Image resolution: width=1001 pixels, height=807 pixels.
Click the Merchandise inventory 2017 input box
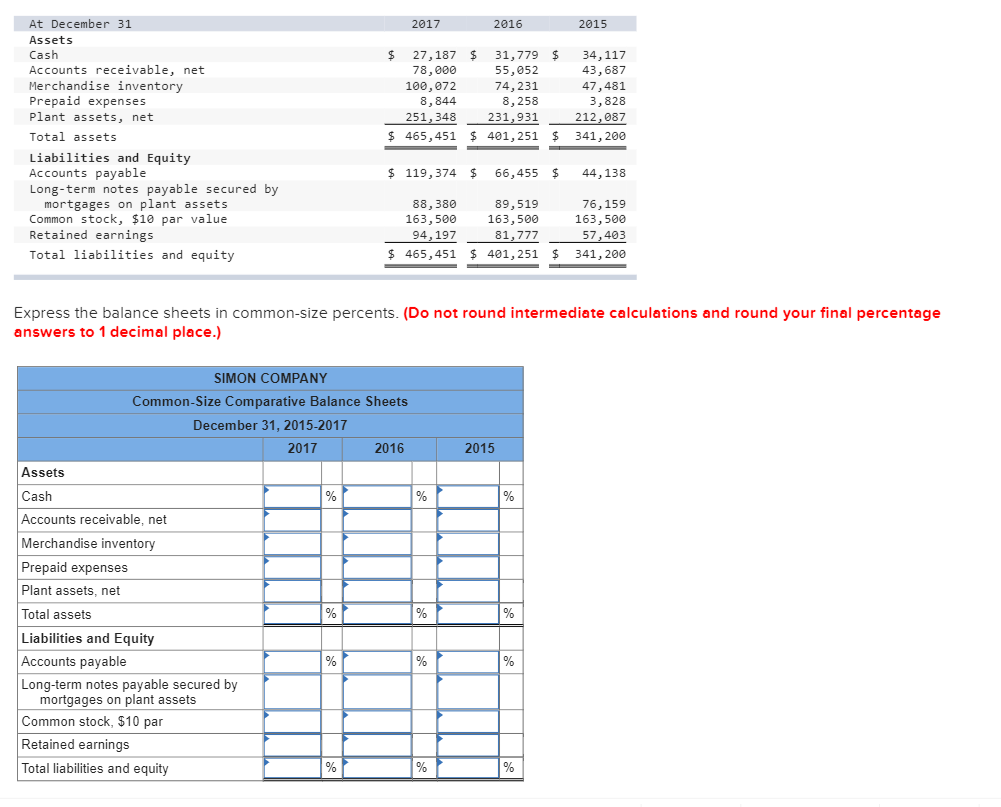(x=292, y=543)
